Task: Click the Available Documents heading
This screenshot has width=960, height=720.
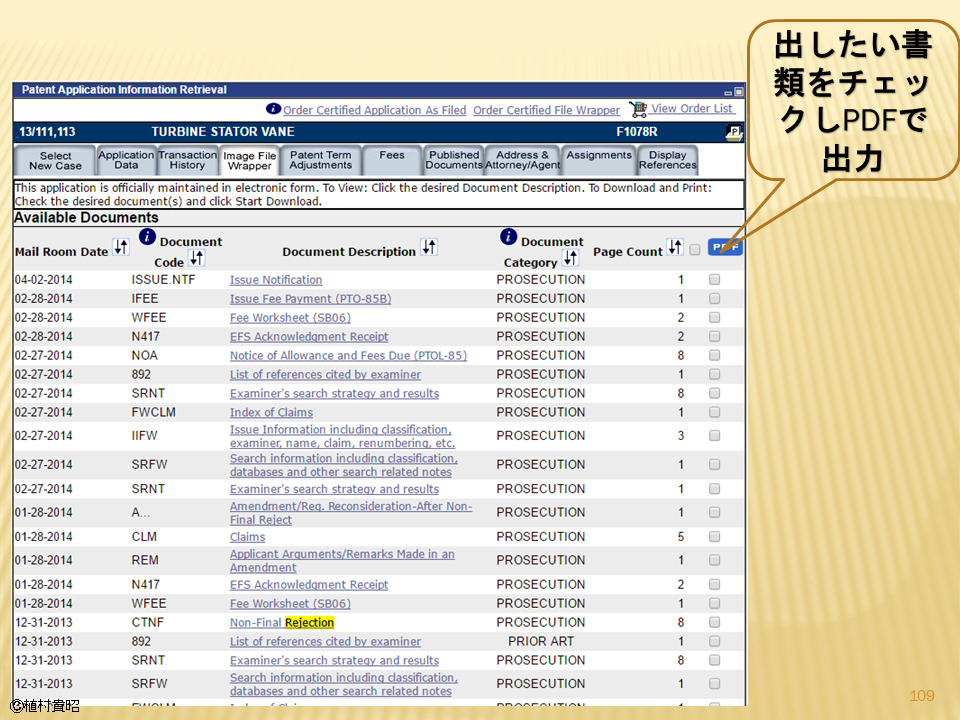Action: pyautogui.click(x=86, y=218)
